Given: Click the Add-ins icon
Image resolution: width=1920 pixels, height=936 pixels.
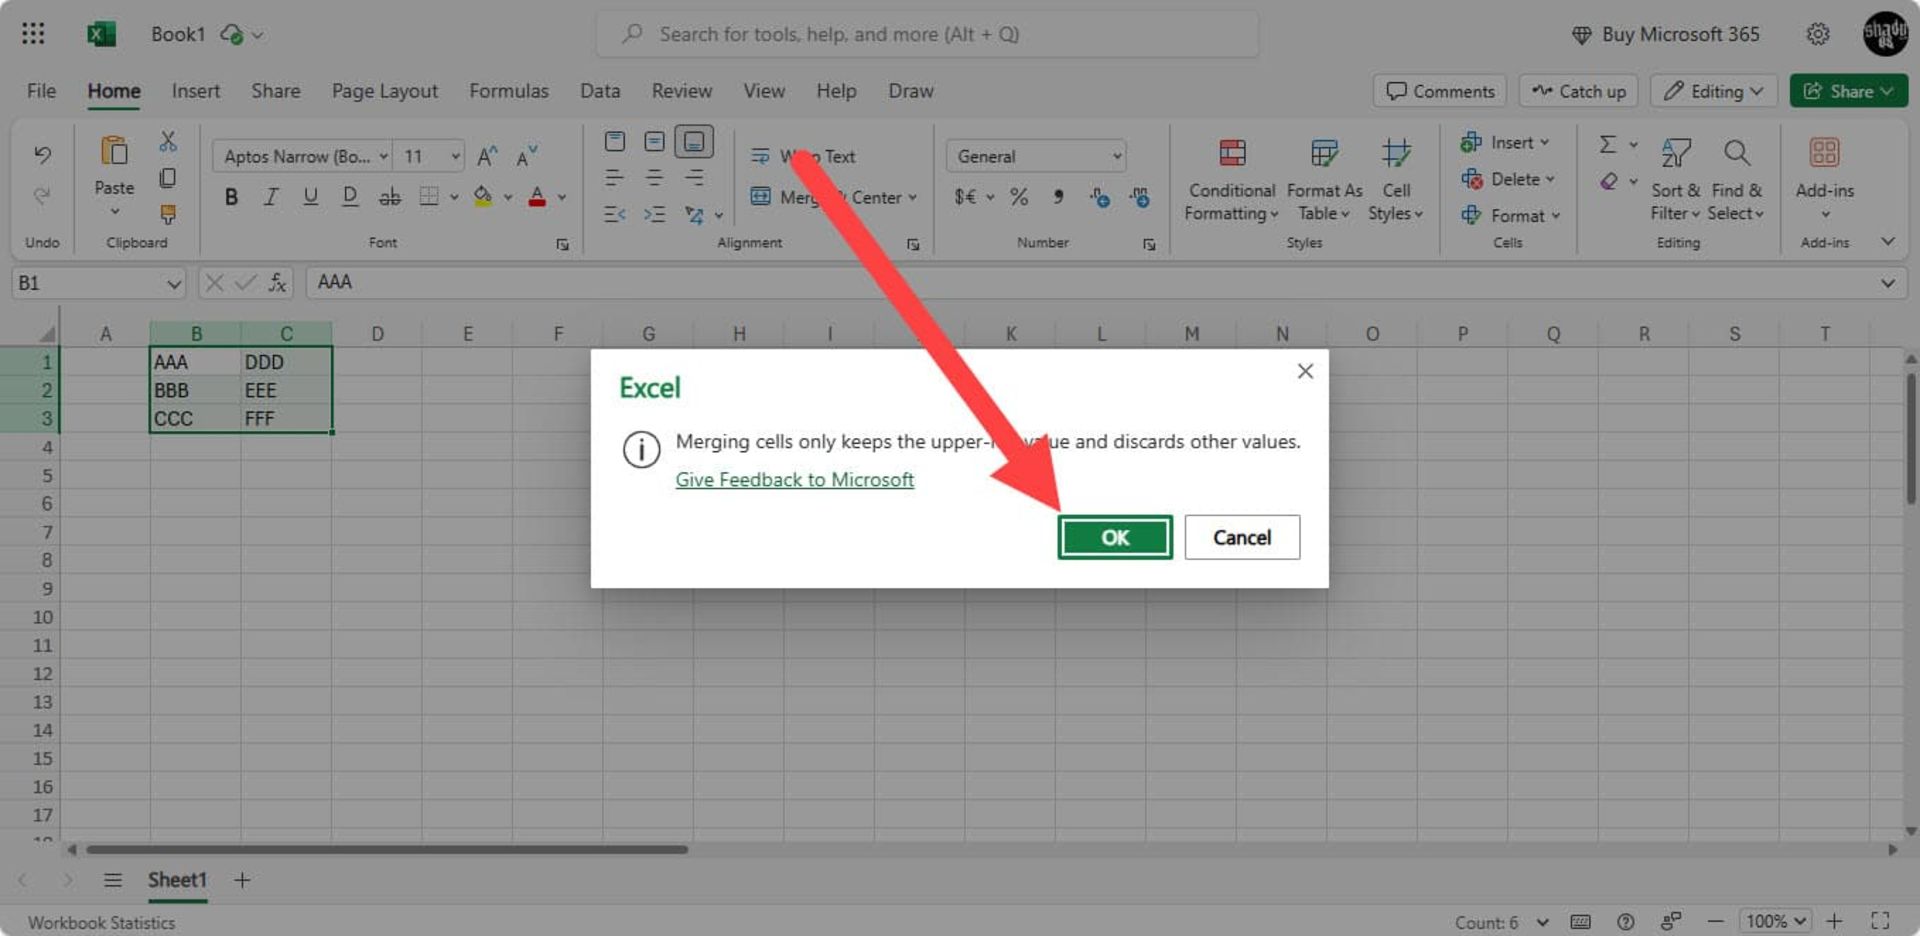Looking at the screenshot, I should [x=1824, y=153].
